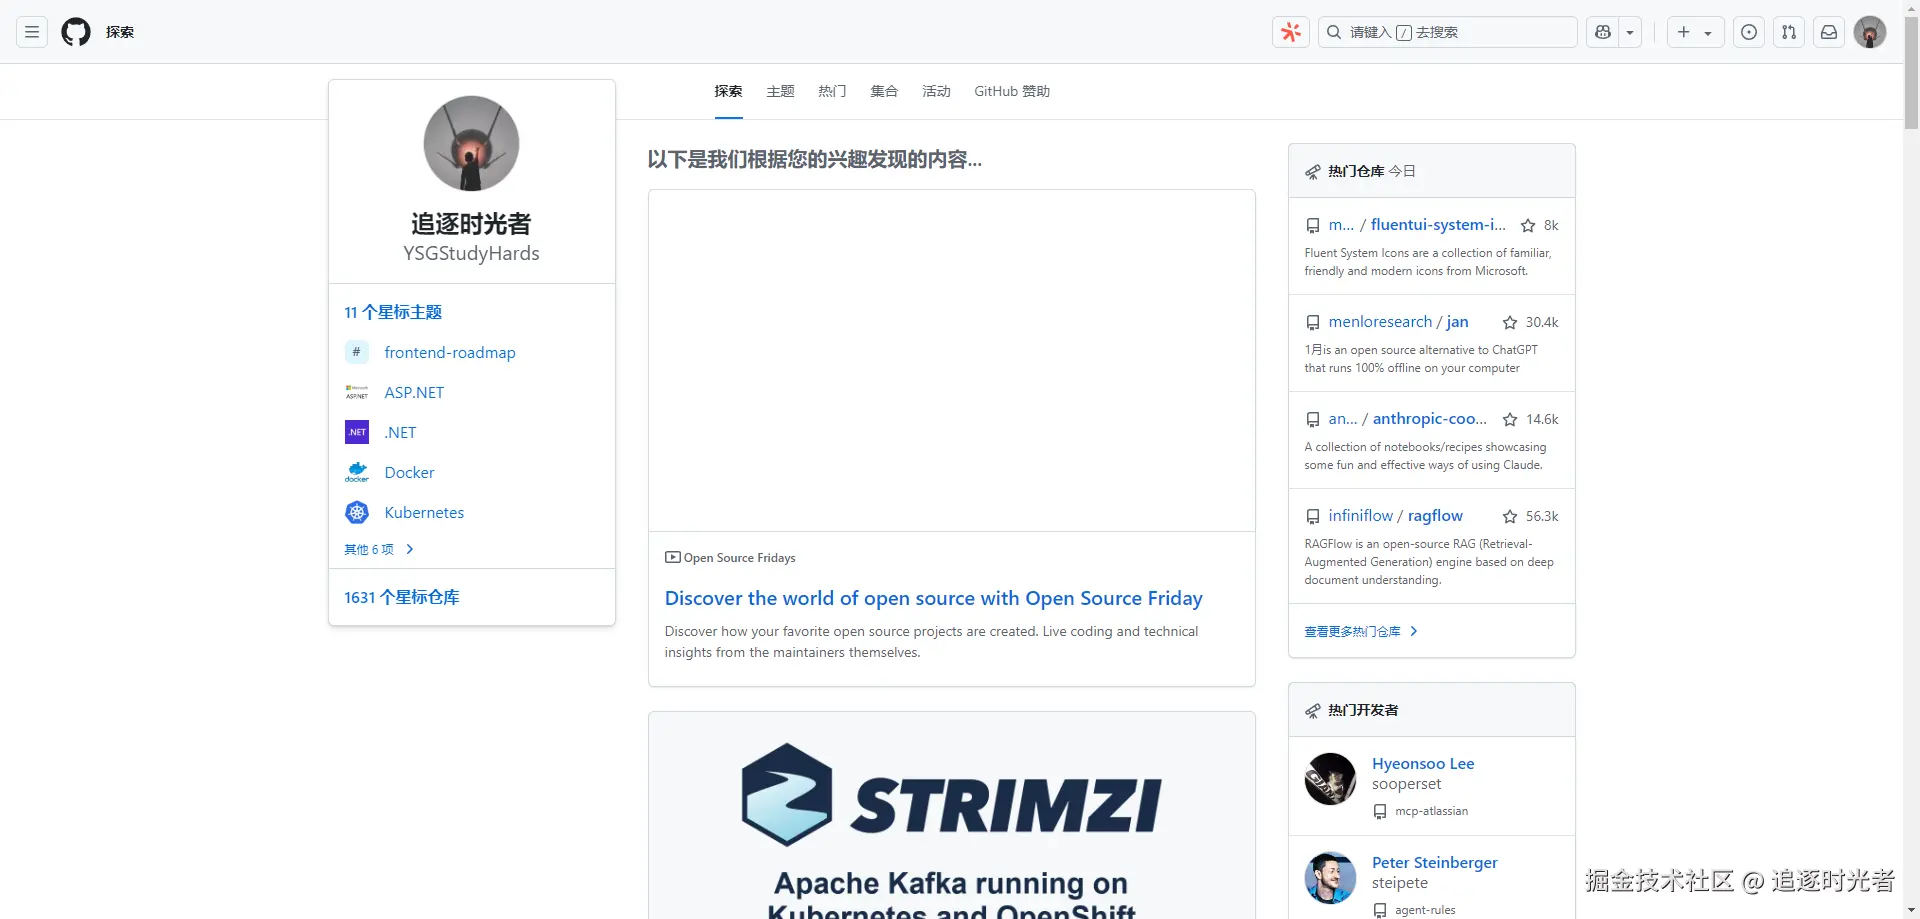
Task: Click repo icon beside menloresearch / jan
Action: coord(1313,323)
